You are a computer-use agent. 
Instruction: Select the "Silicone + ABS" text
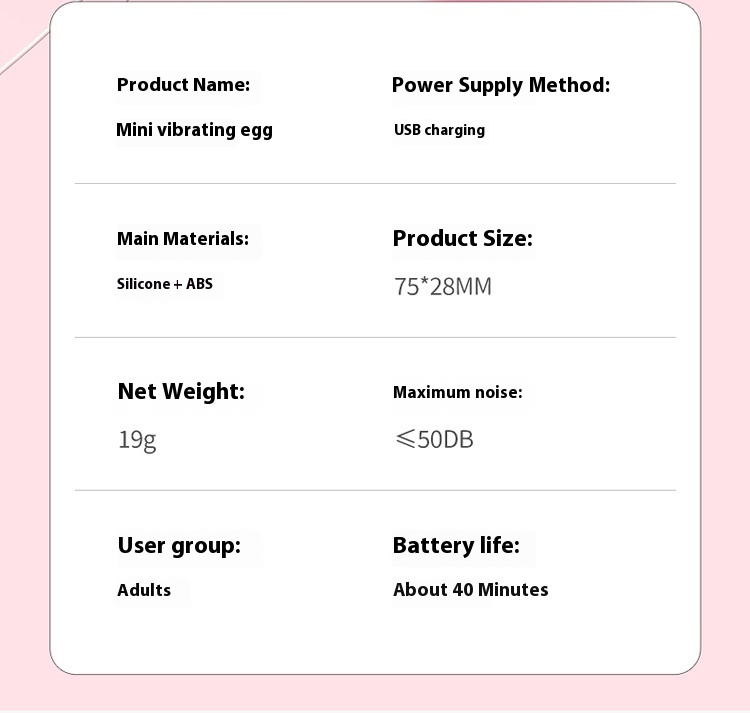(x=165, y=284)
